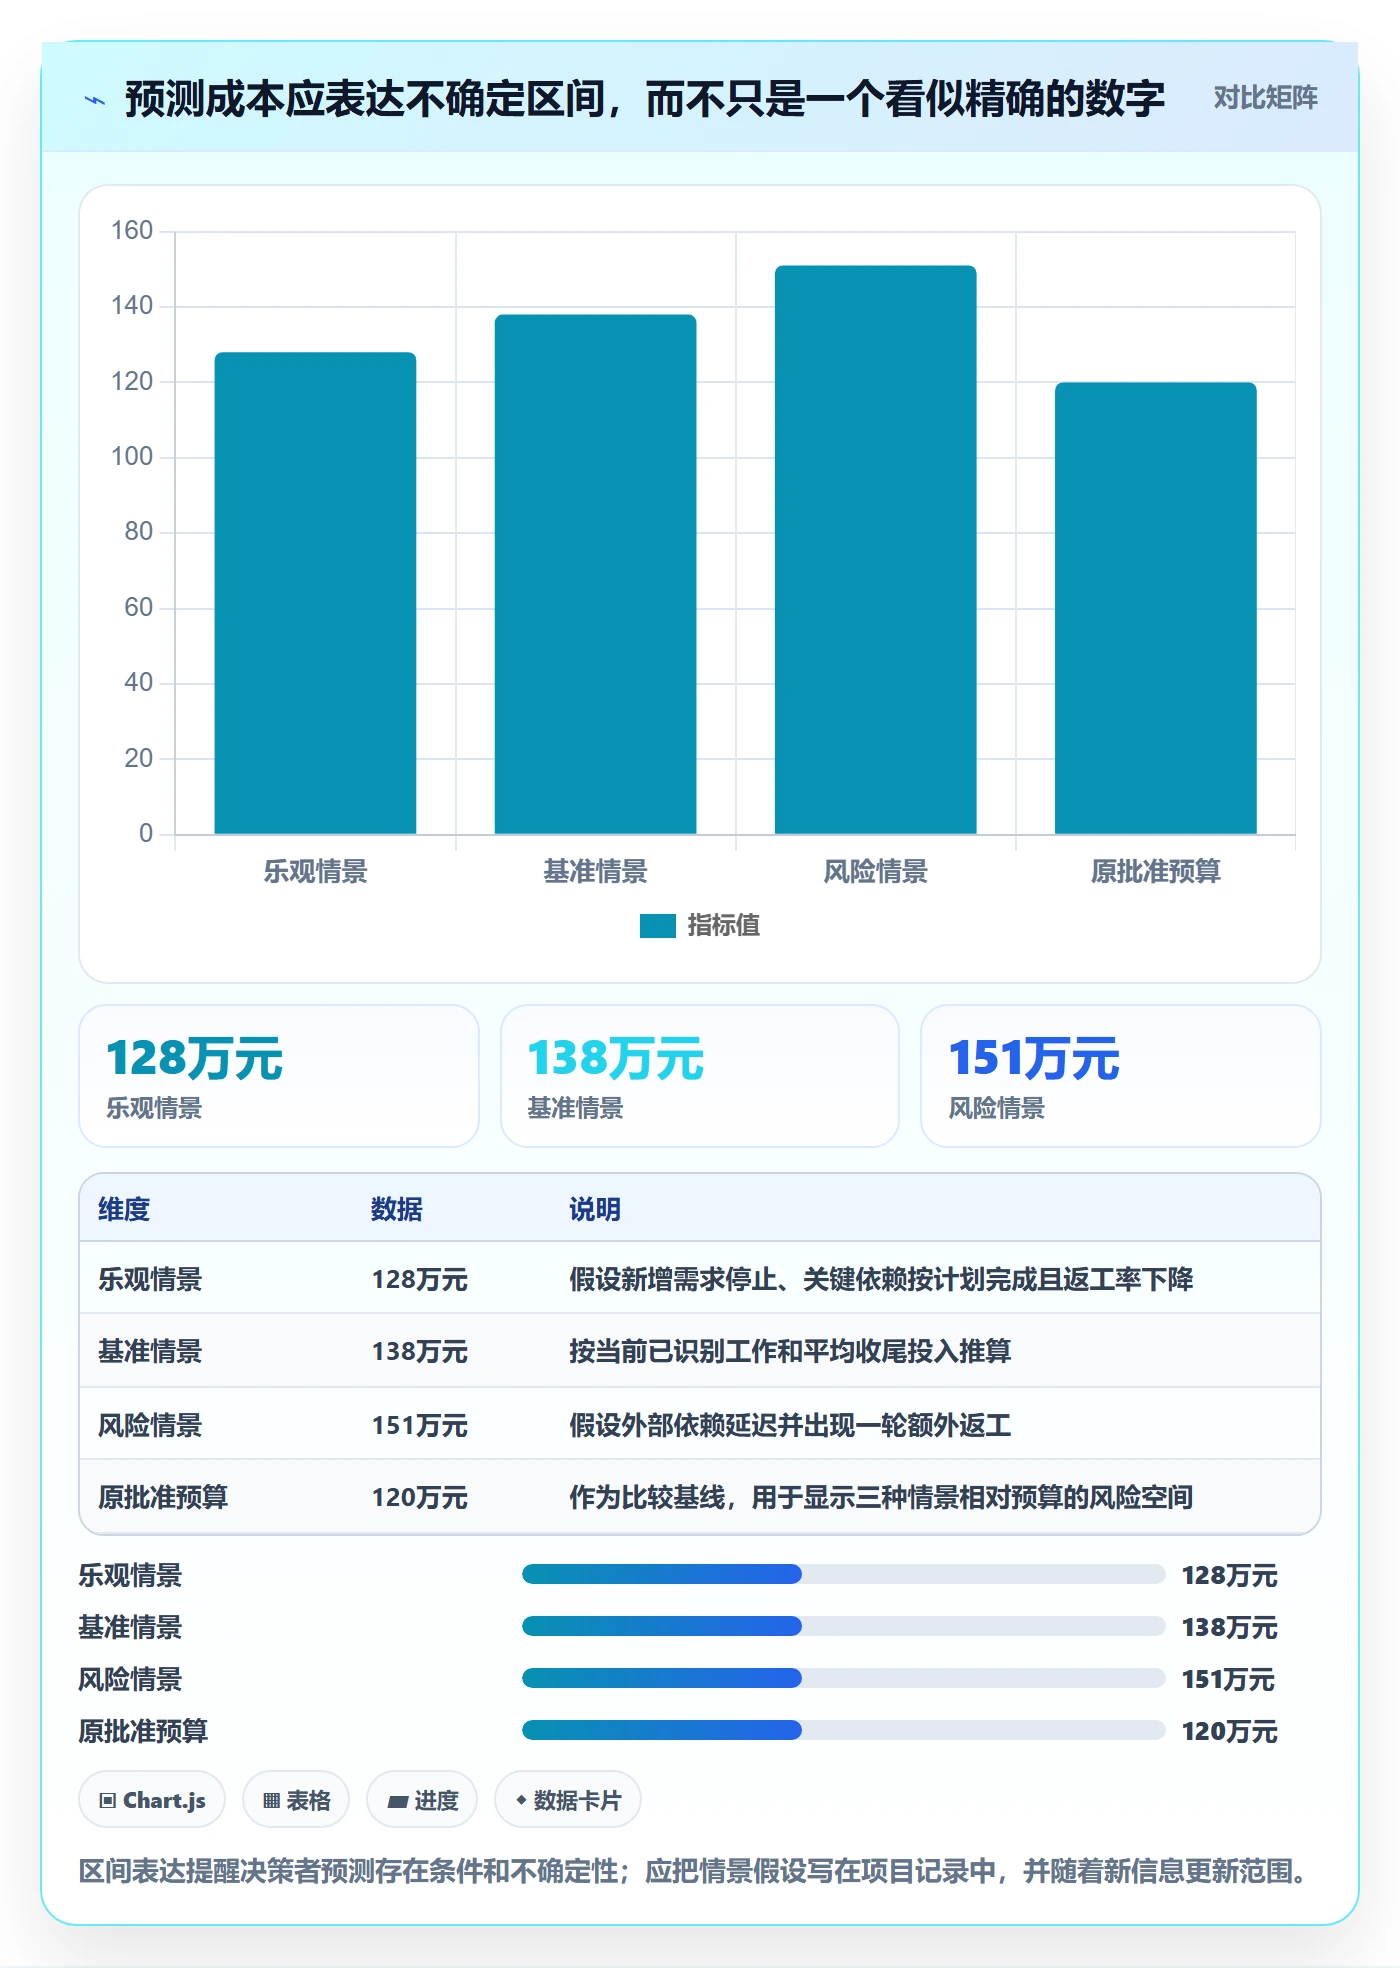Click the 乐观情景 table row name
The width and height of the screenshot is (1400, 1968).
(x=150, y=1279)
